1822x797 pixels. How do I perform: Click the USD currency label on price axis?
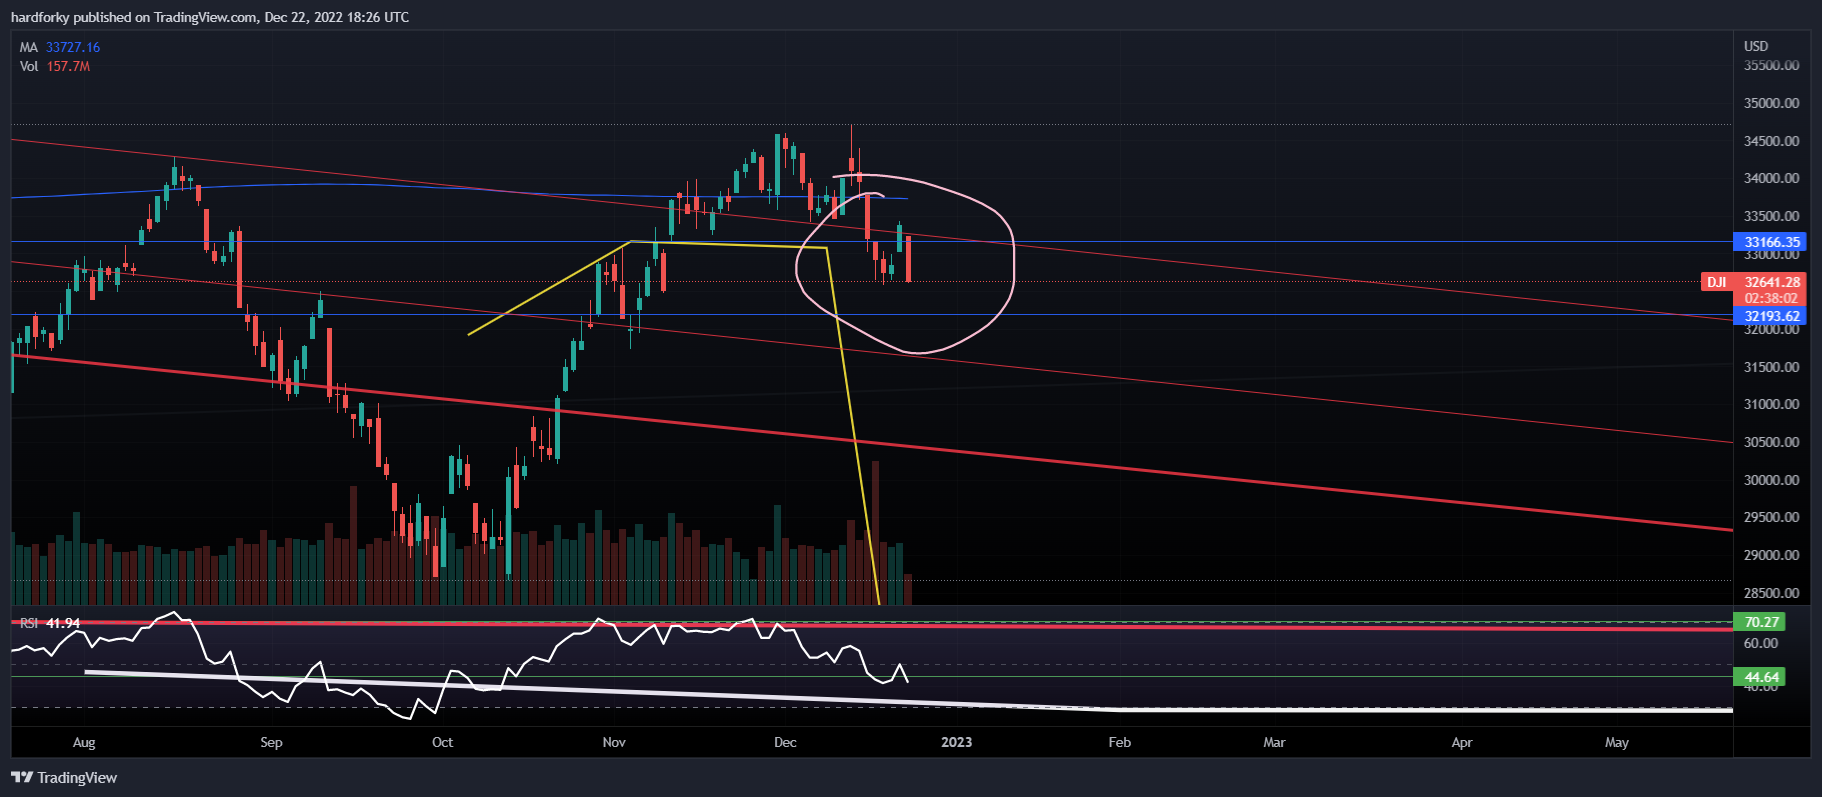(1756, 46)
